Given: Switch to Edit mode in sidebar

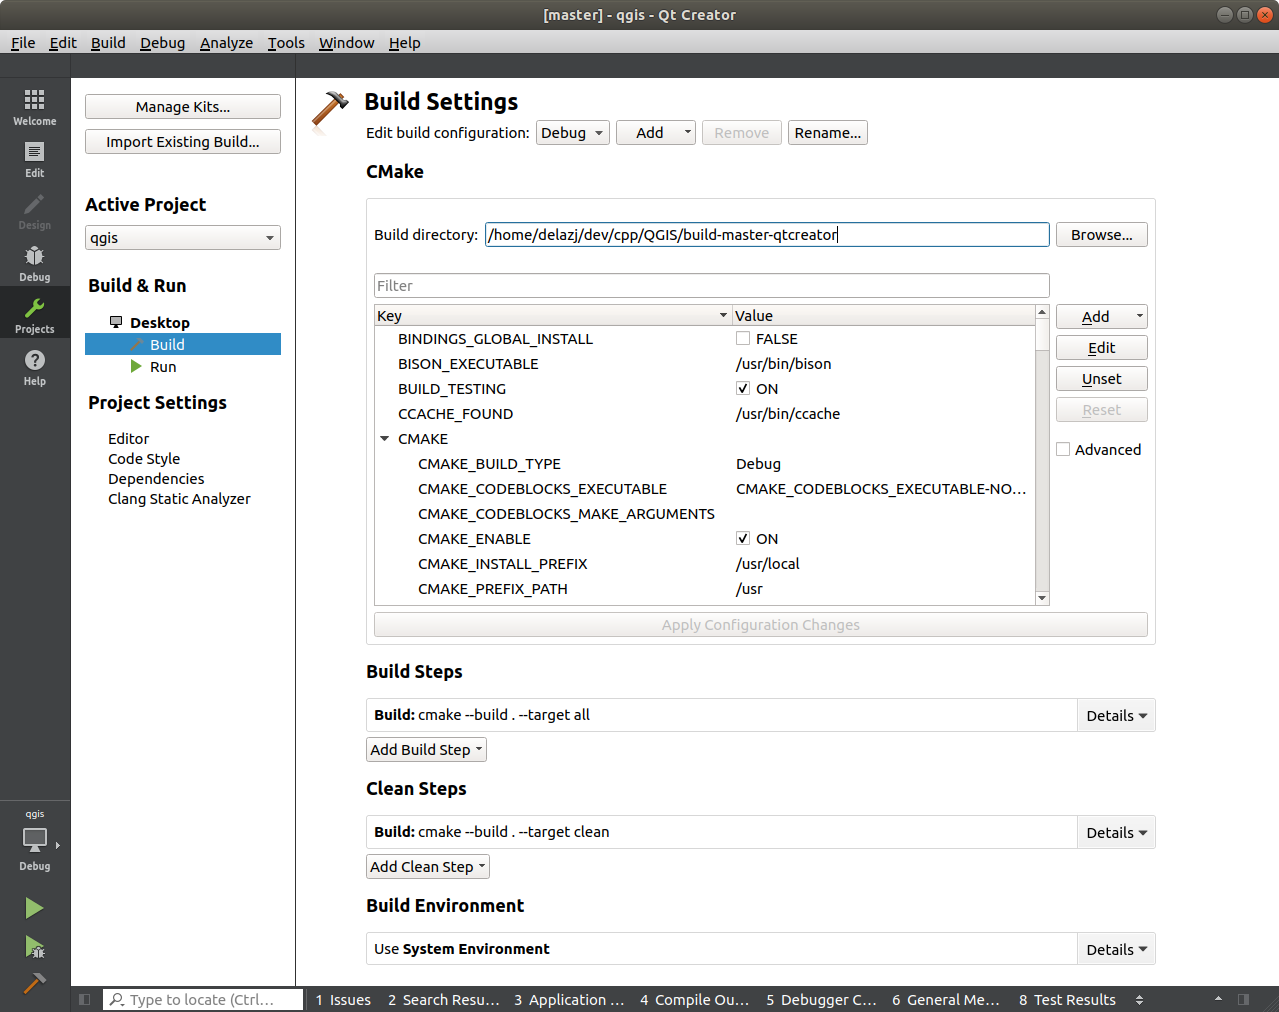Looking at the screenshot, I should click(x=34, y=158).
